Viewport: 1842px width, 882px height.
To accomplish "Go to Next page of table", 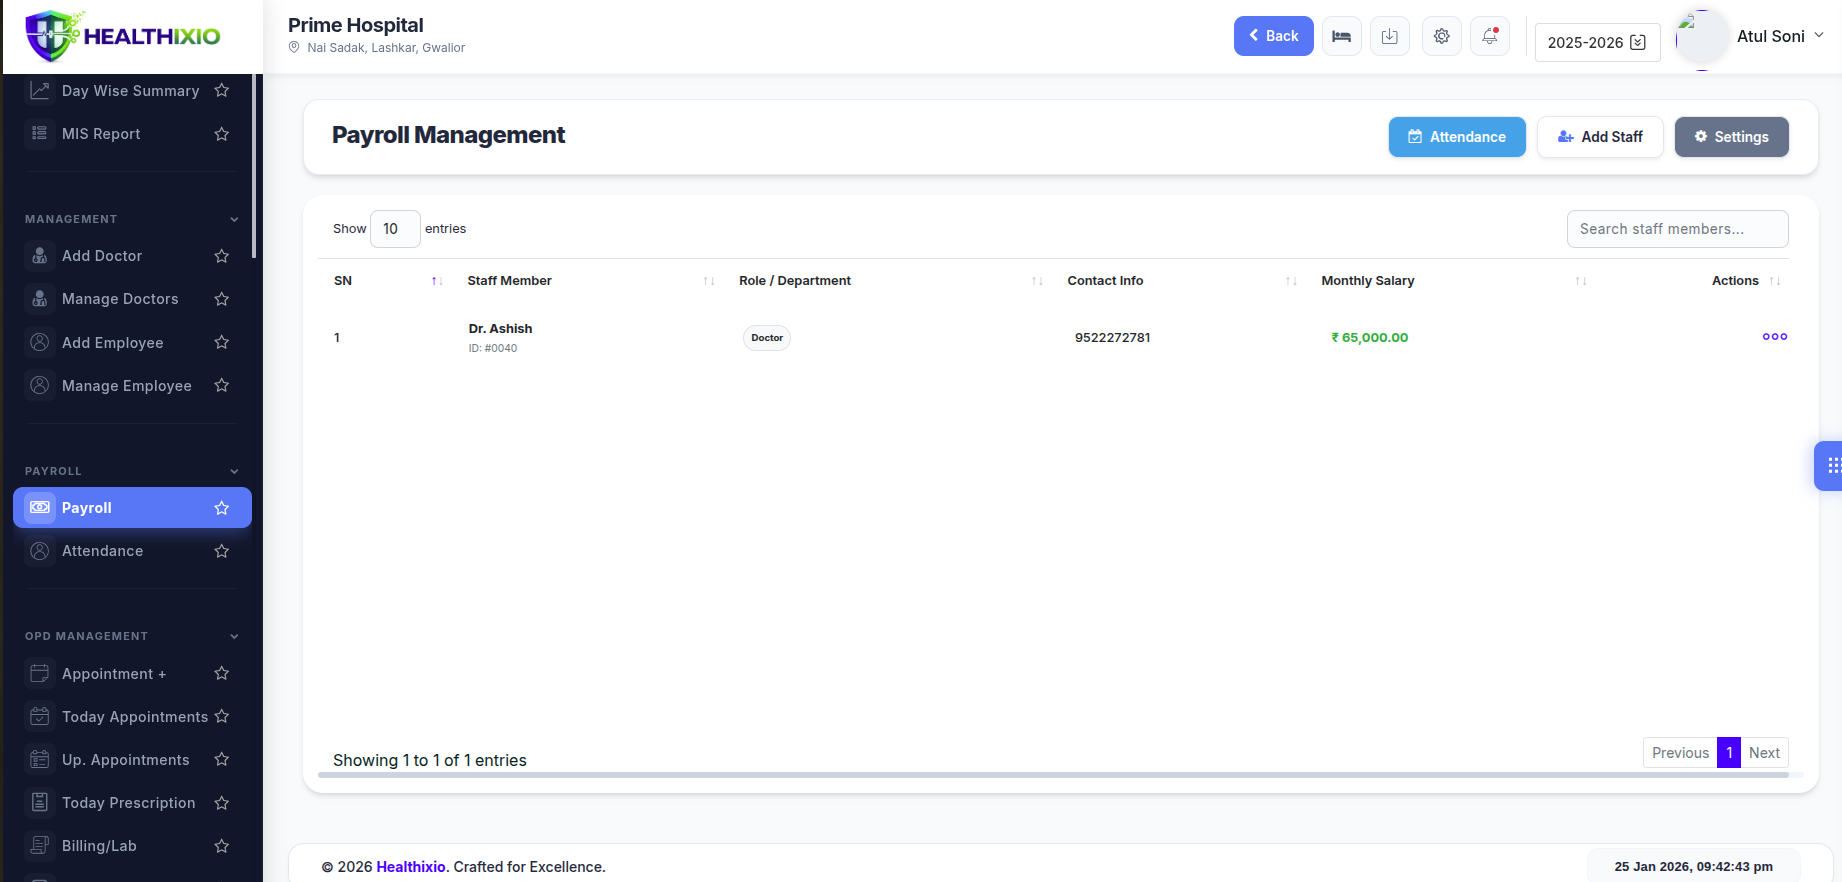I will tap(1764, 753).
